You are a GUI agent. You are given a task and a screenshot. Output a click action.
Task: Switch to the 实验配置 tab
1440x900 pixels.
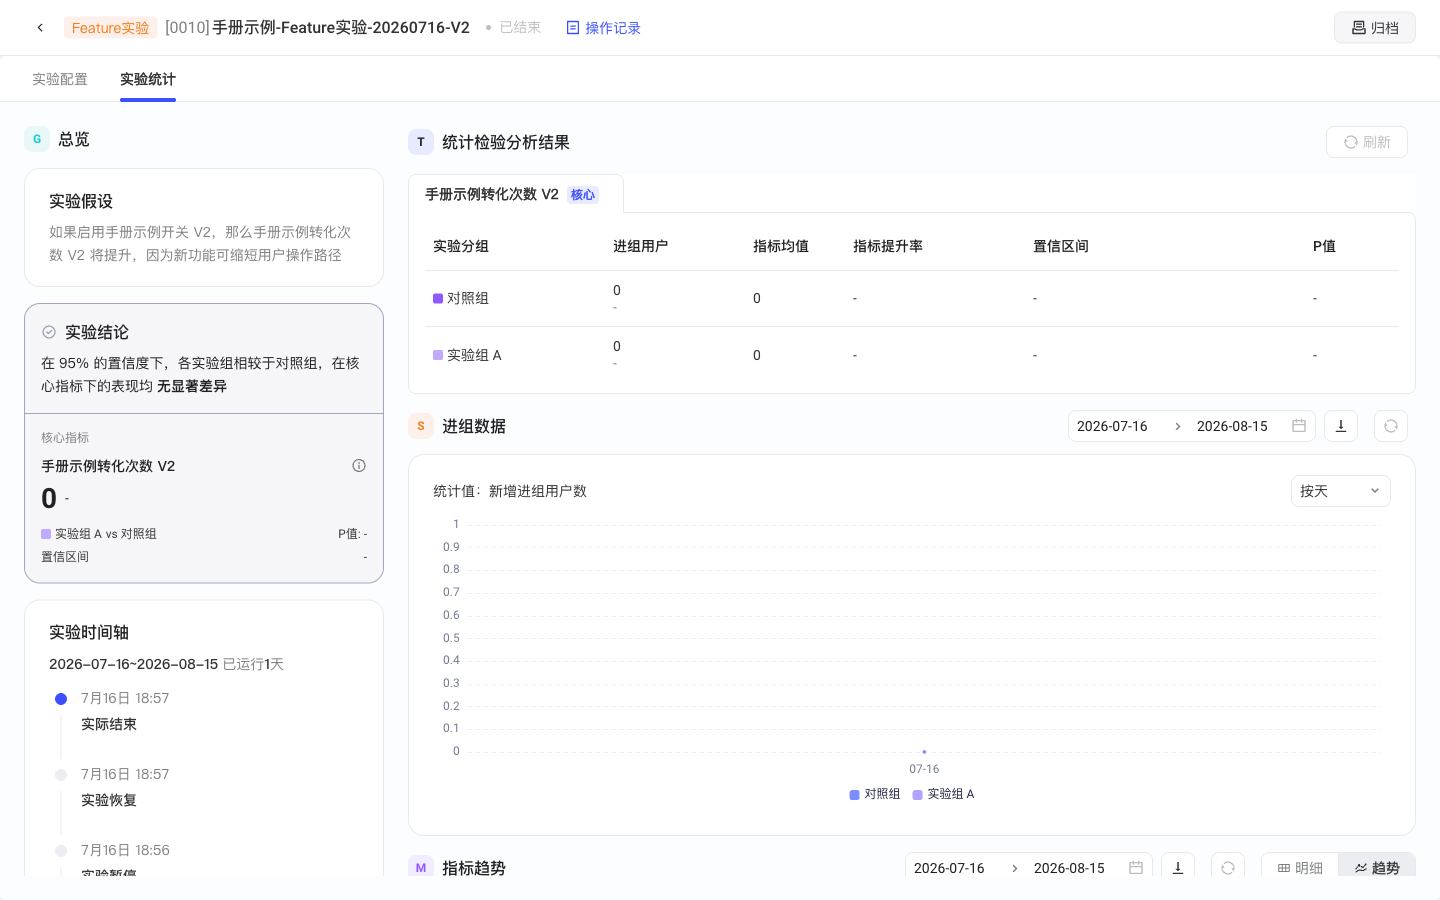point(60,79)
